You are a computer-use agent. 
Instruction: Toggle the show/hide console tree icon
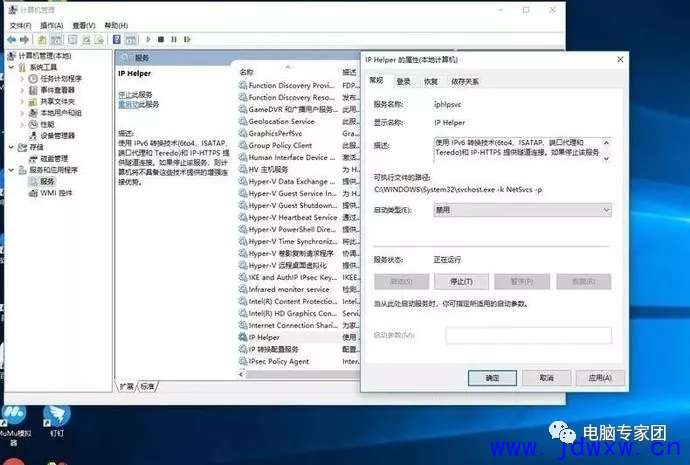point(56,40)
